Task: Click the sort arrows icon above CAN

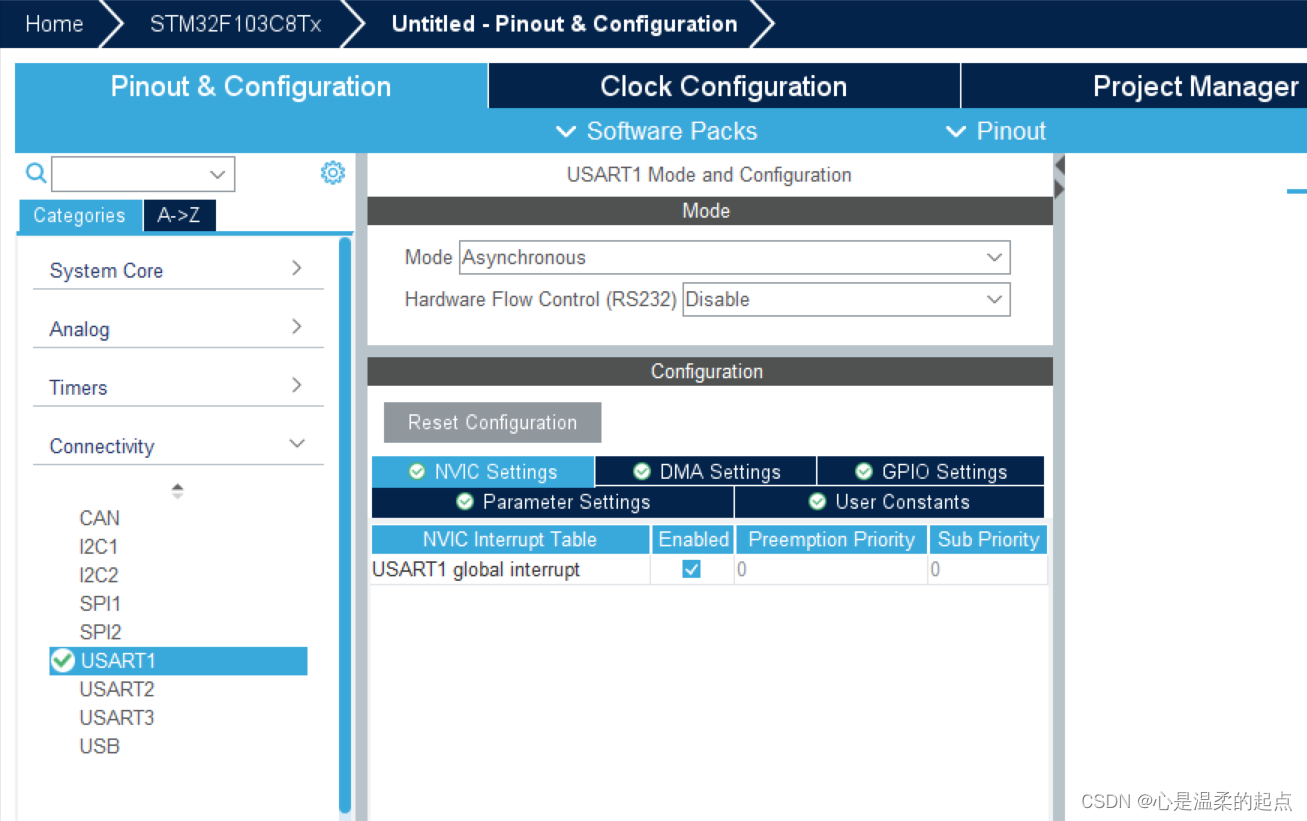Action: pyautogui.click(x=177, y=491)
